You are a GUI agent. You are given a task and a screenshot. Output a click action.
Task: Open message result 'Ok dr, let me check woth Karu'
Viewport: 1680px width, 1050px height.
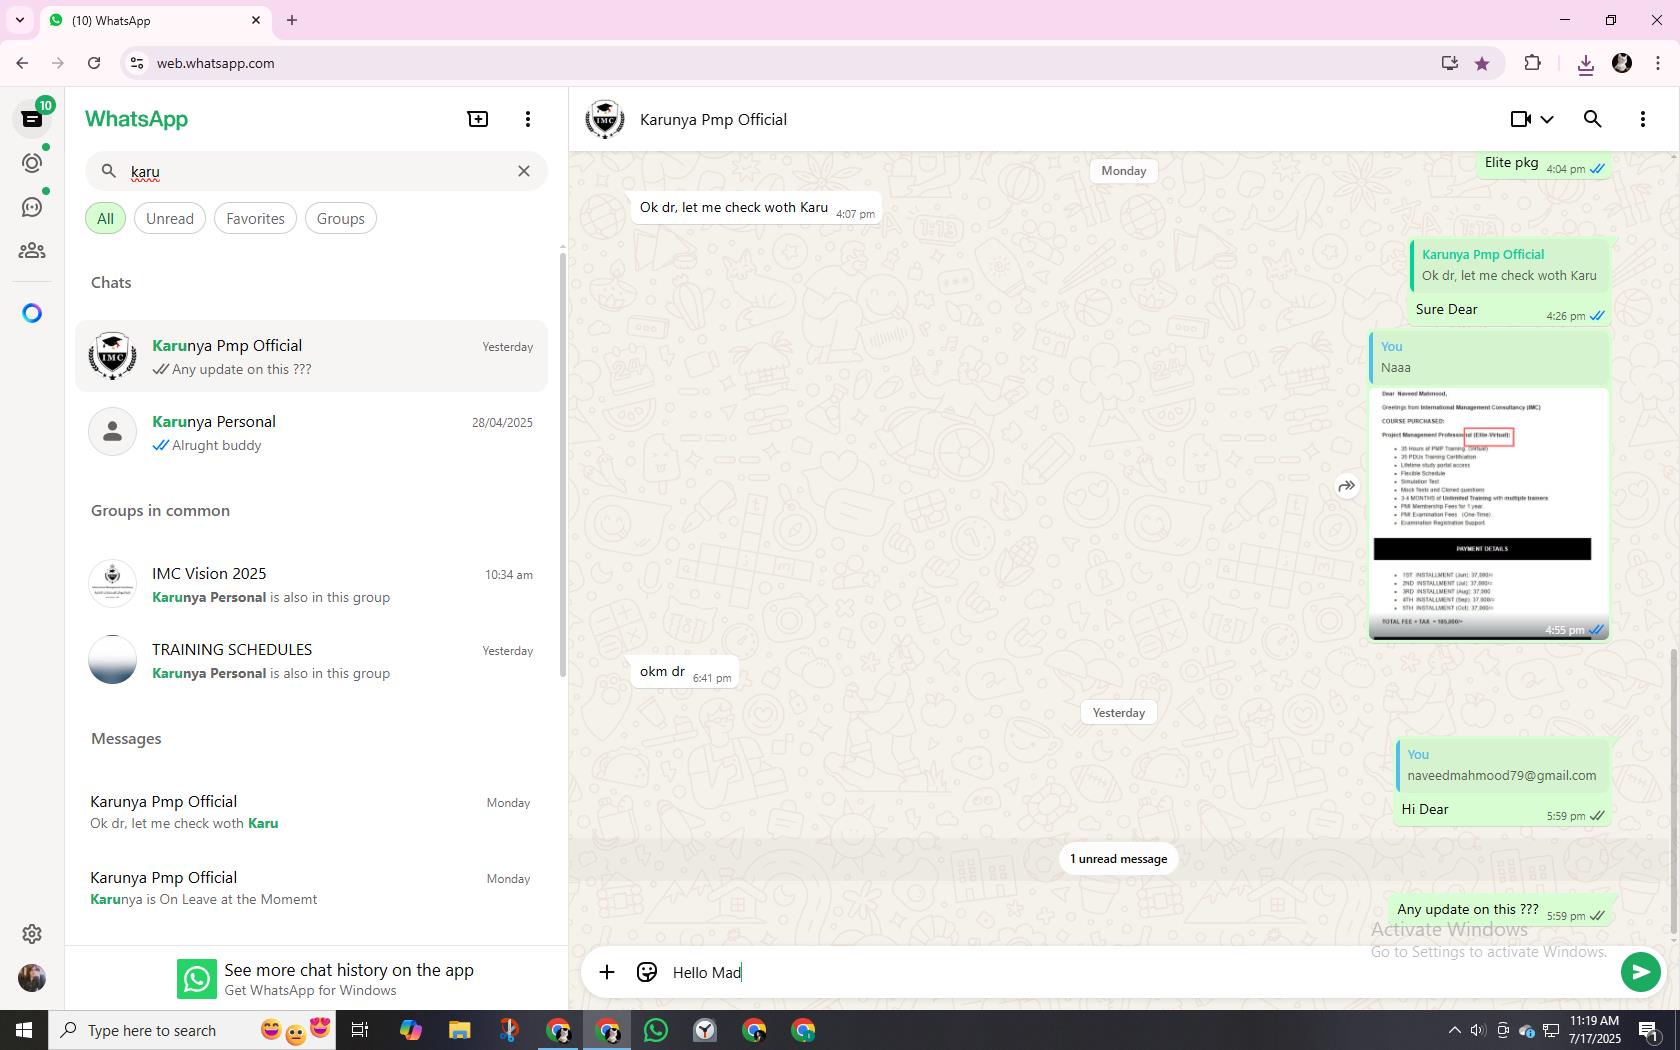(312, 813)
